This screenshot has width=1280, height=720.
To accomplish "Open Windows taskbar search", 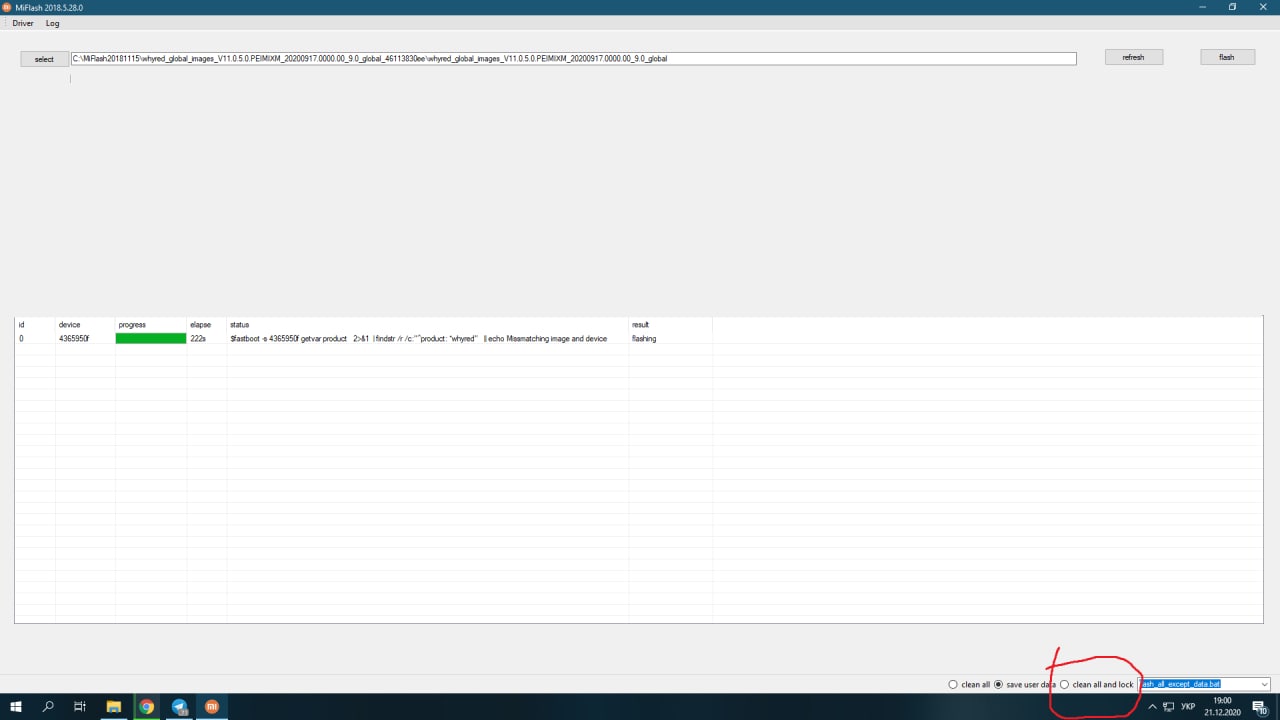I will pos(48,706).
